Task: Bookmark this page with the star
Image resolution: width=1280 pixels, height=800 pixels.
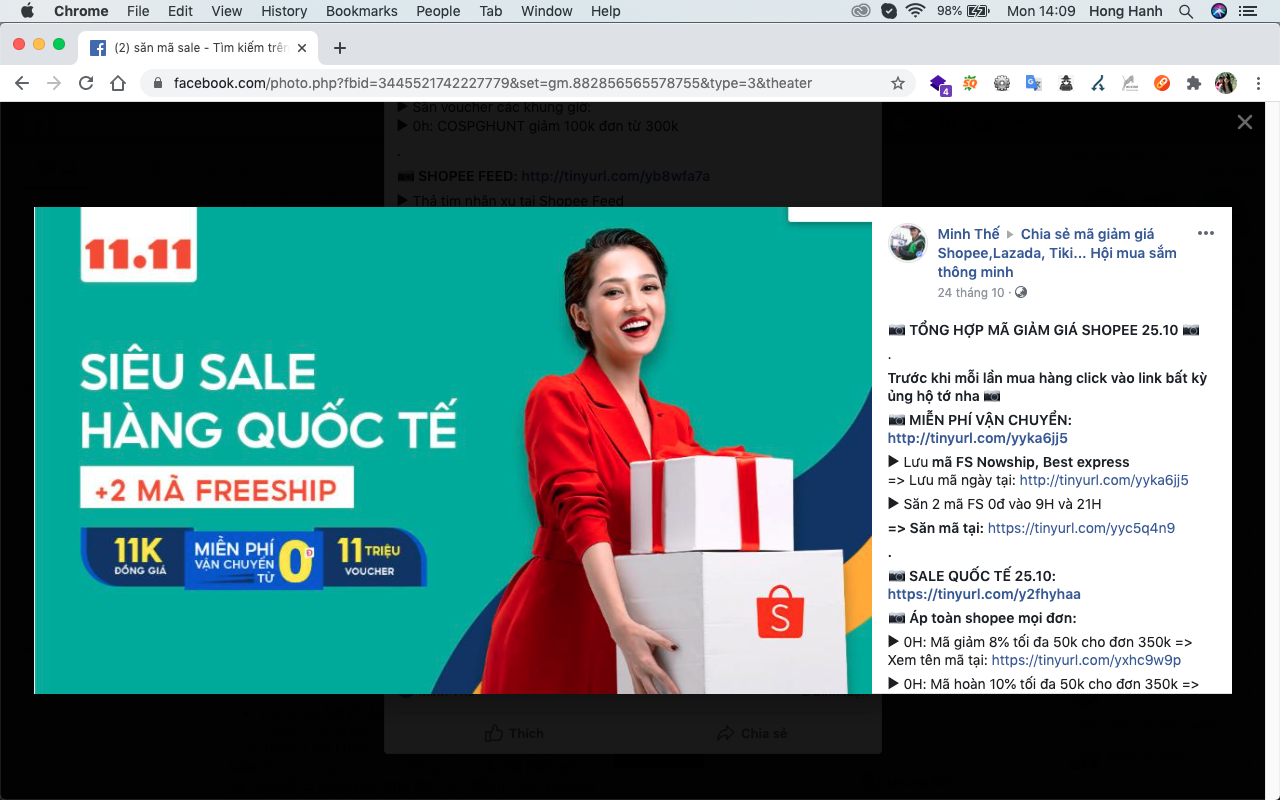Action: point(898,83)
